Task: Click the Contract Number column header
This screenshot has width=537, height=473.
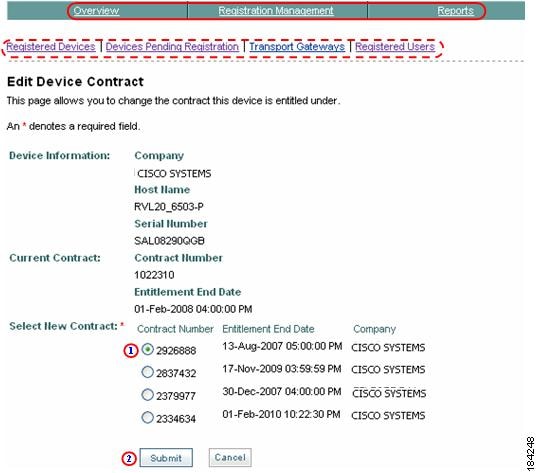Action: click(175, 329)
